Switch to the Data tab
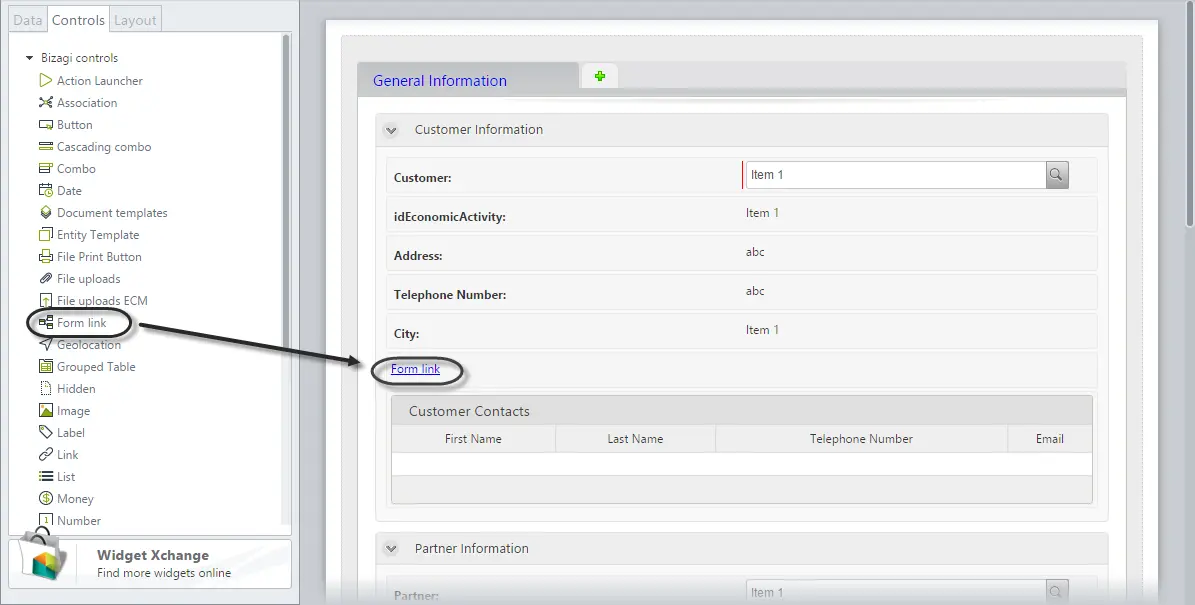The width and height of the screenshot is (1195, 605). point(27,21)
